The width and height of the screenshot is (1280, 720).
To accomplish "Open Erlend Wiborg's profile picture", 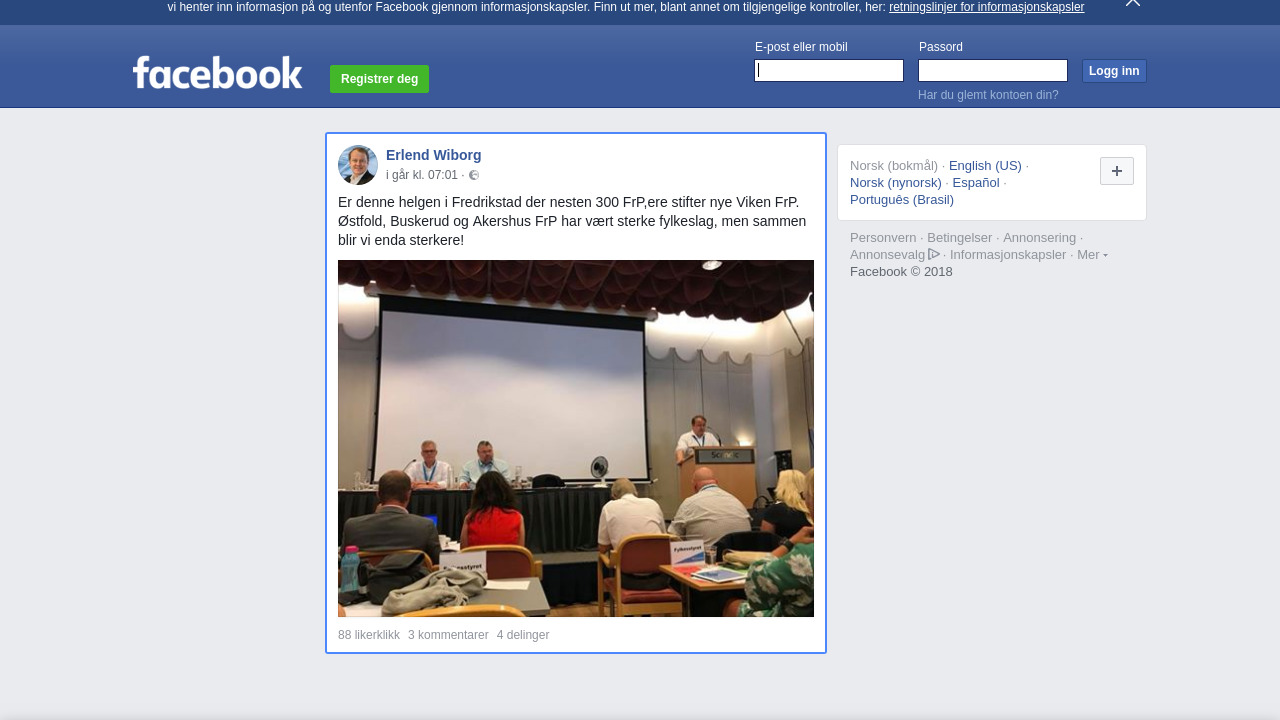I will (x=358, y=165).
